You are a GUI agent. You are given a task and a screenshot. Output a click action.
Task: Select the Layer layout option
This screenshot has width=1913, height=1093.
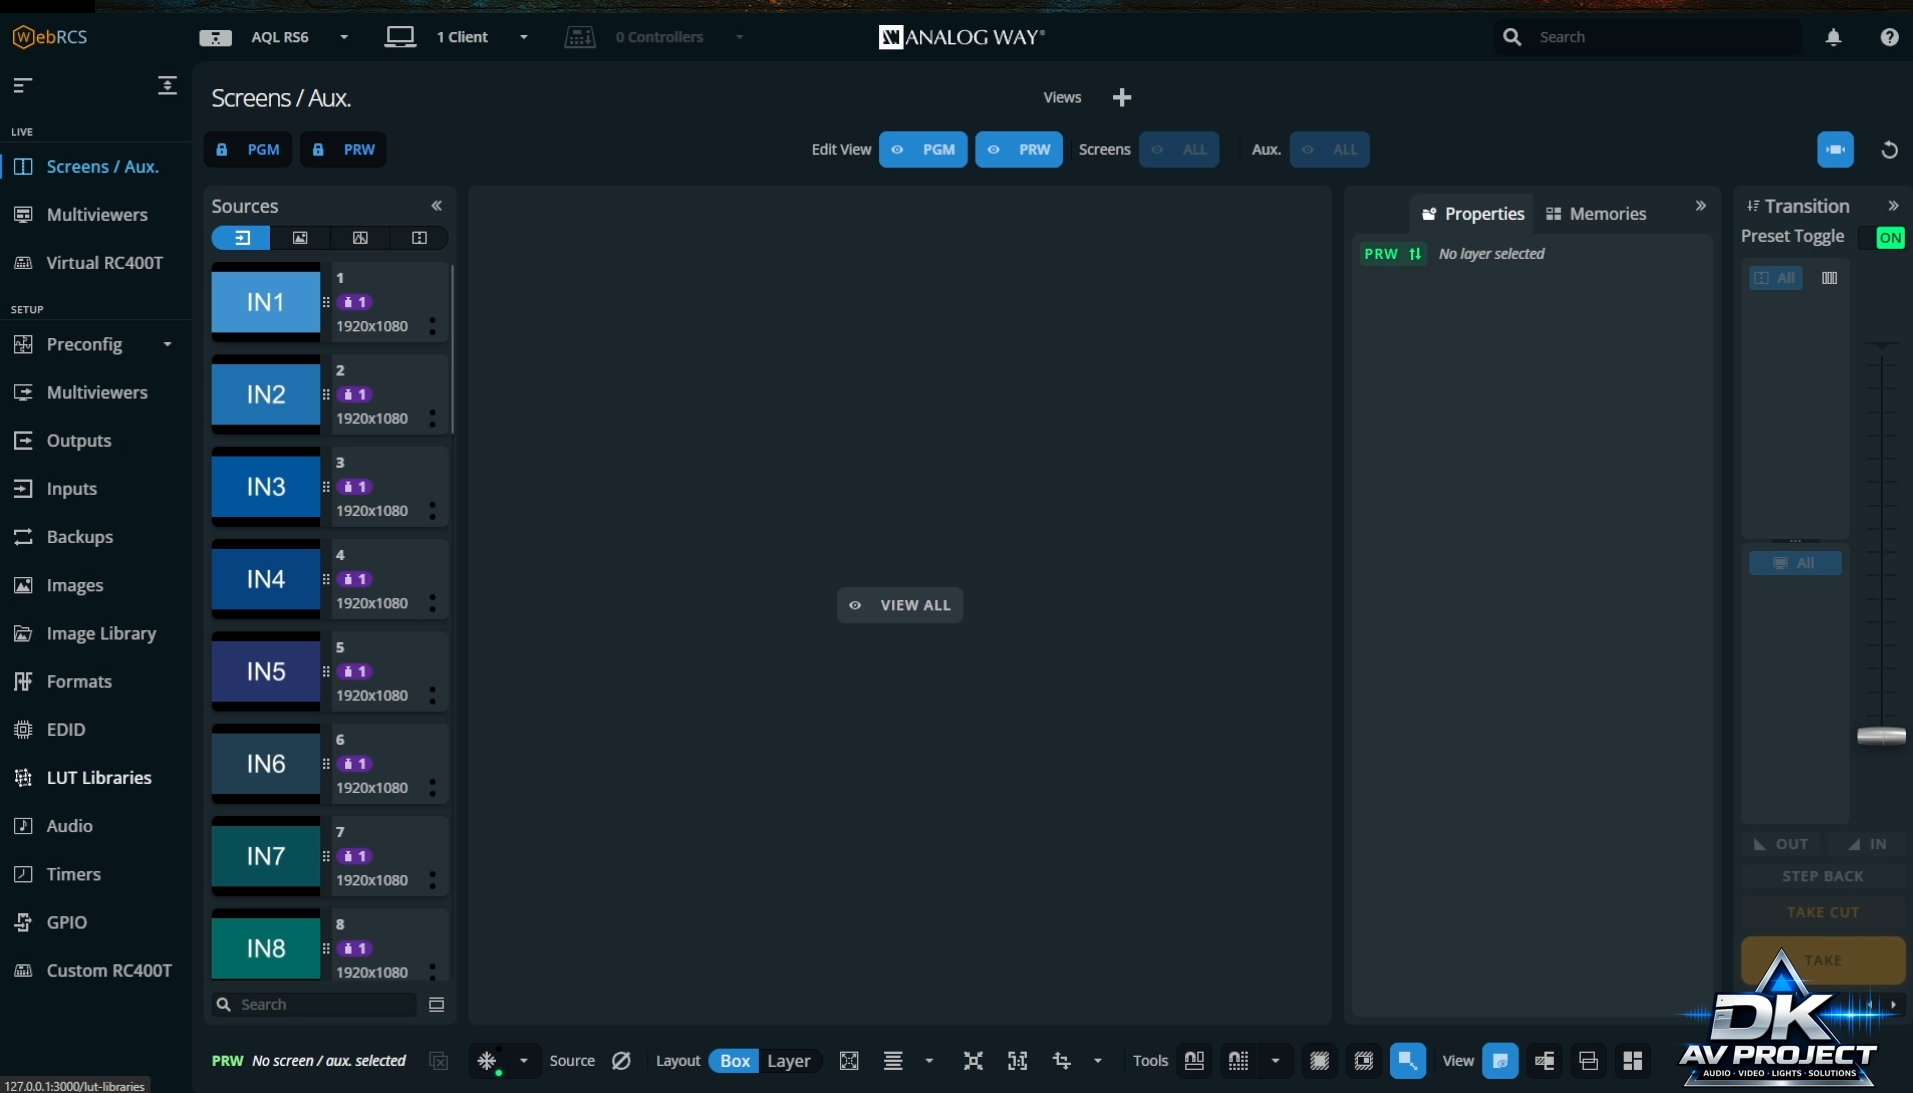[x=788, y=1061]
